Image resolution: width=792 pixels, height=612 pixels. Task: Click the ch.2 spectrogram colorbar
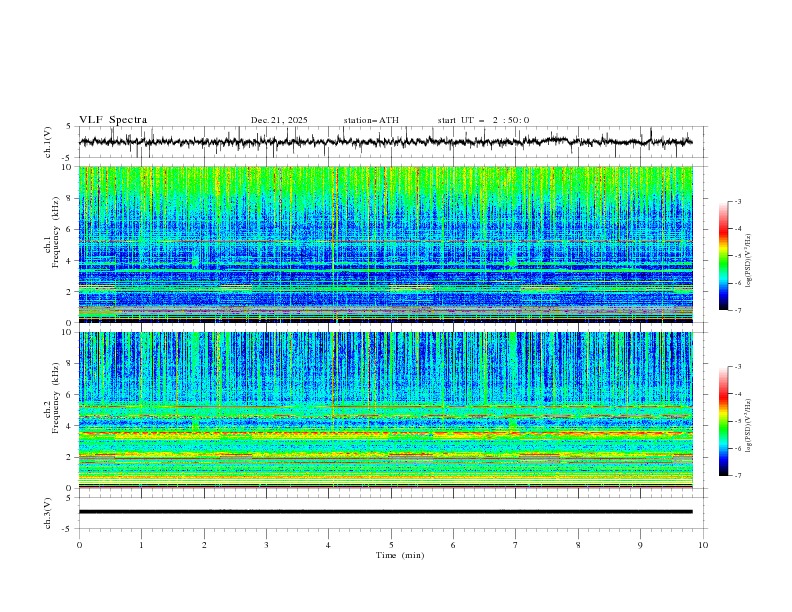tap(723, 421)
